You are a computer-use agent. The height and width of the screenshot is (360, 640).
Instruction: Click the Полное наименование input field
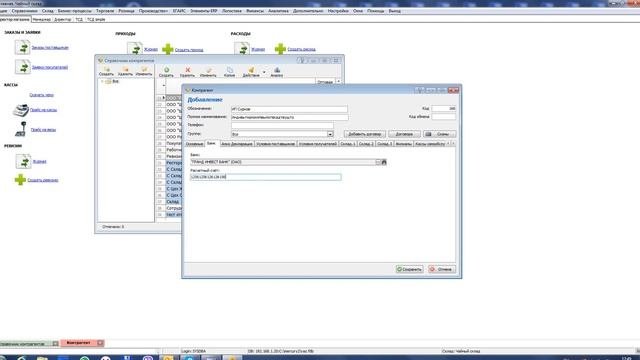click(x=289, y=117)
